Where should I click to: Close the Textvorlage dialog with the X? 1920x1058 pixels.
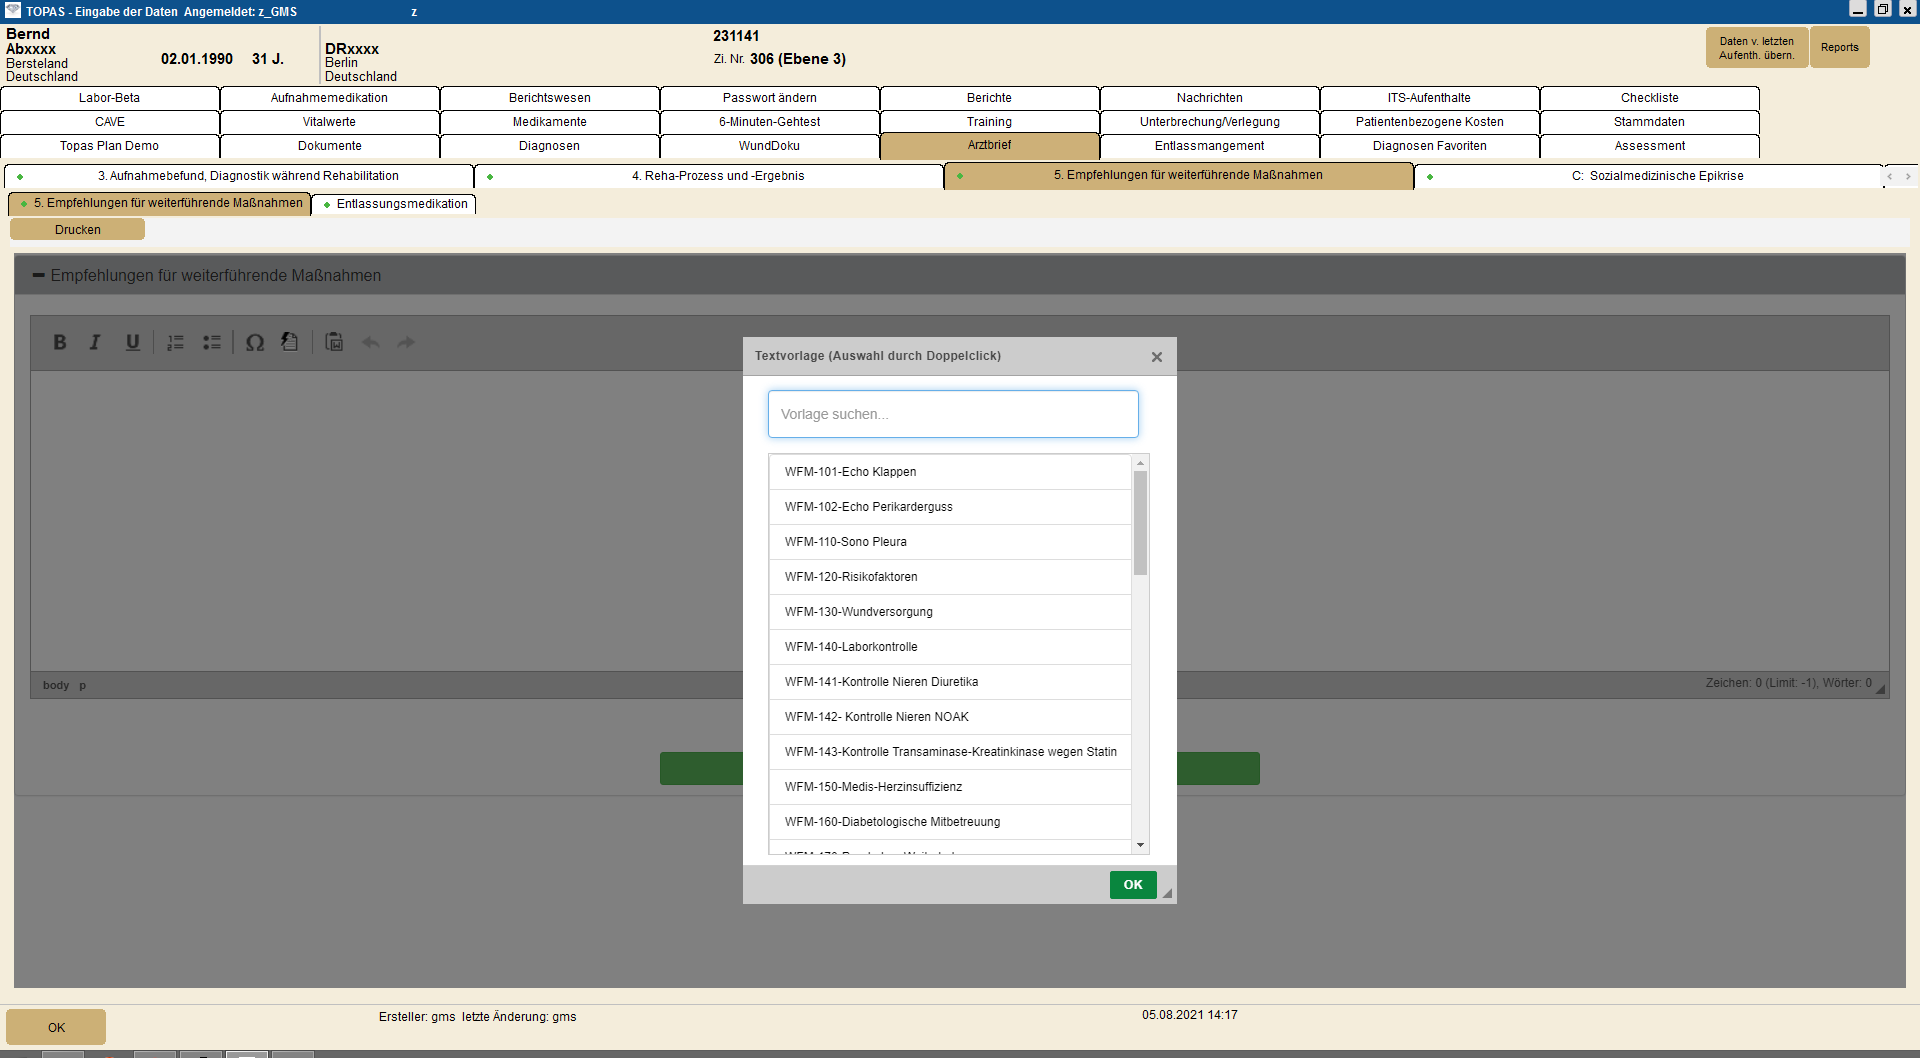[1157, 357]
